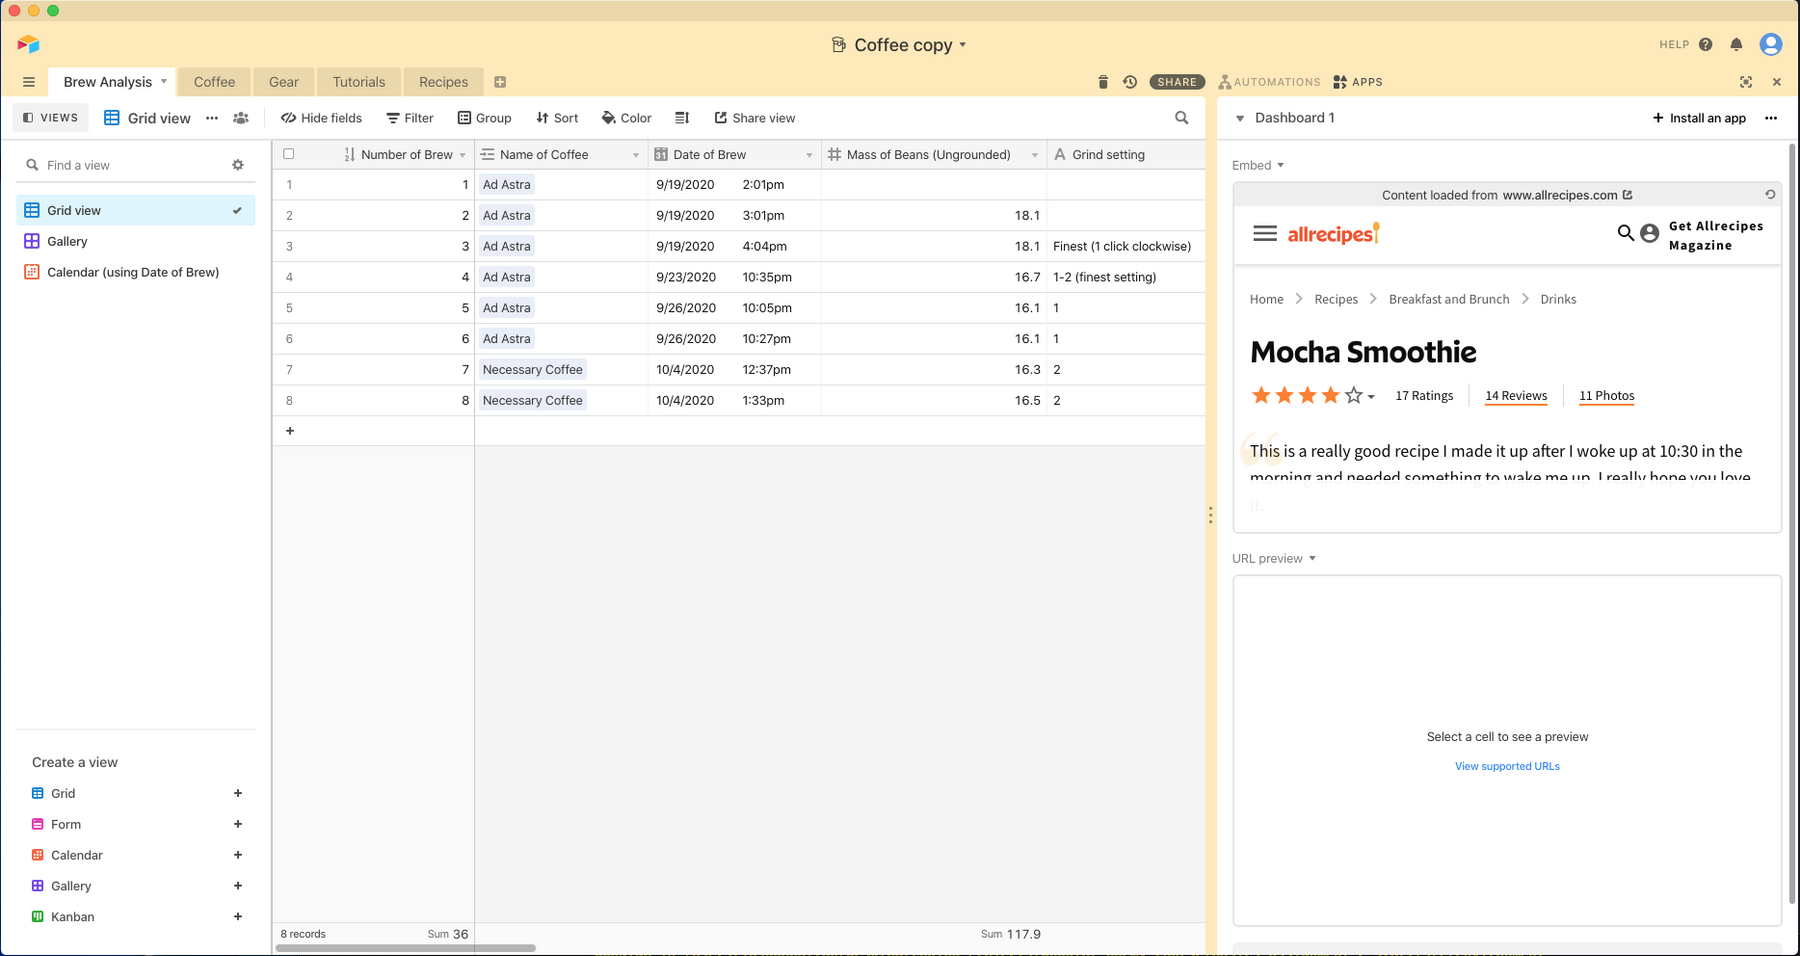Click the horizontal scrollbar under the grid
Viewport: 1800px width, 956px height.
tap(406, 948)
